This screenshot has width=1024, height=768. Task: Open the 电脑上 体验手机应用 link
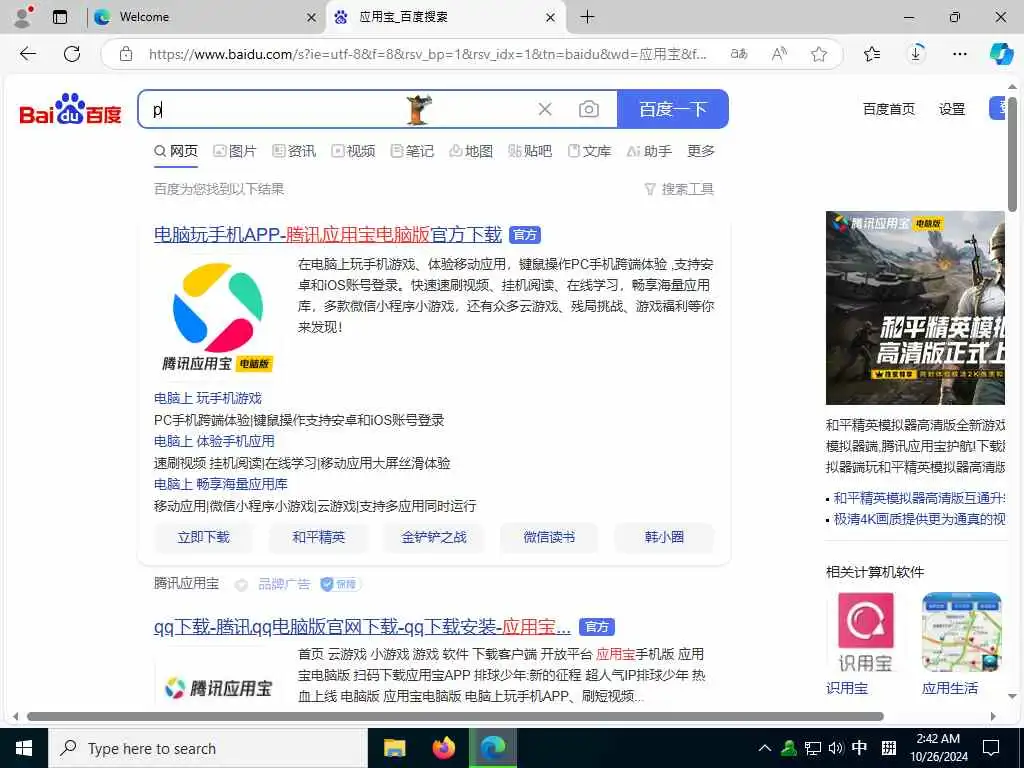(214, 441)
